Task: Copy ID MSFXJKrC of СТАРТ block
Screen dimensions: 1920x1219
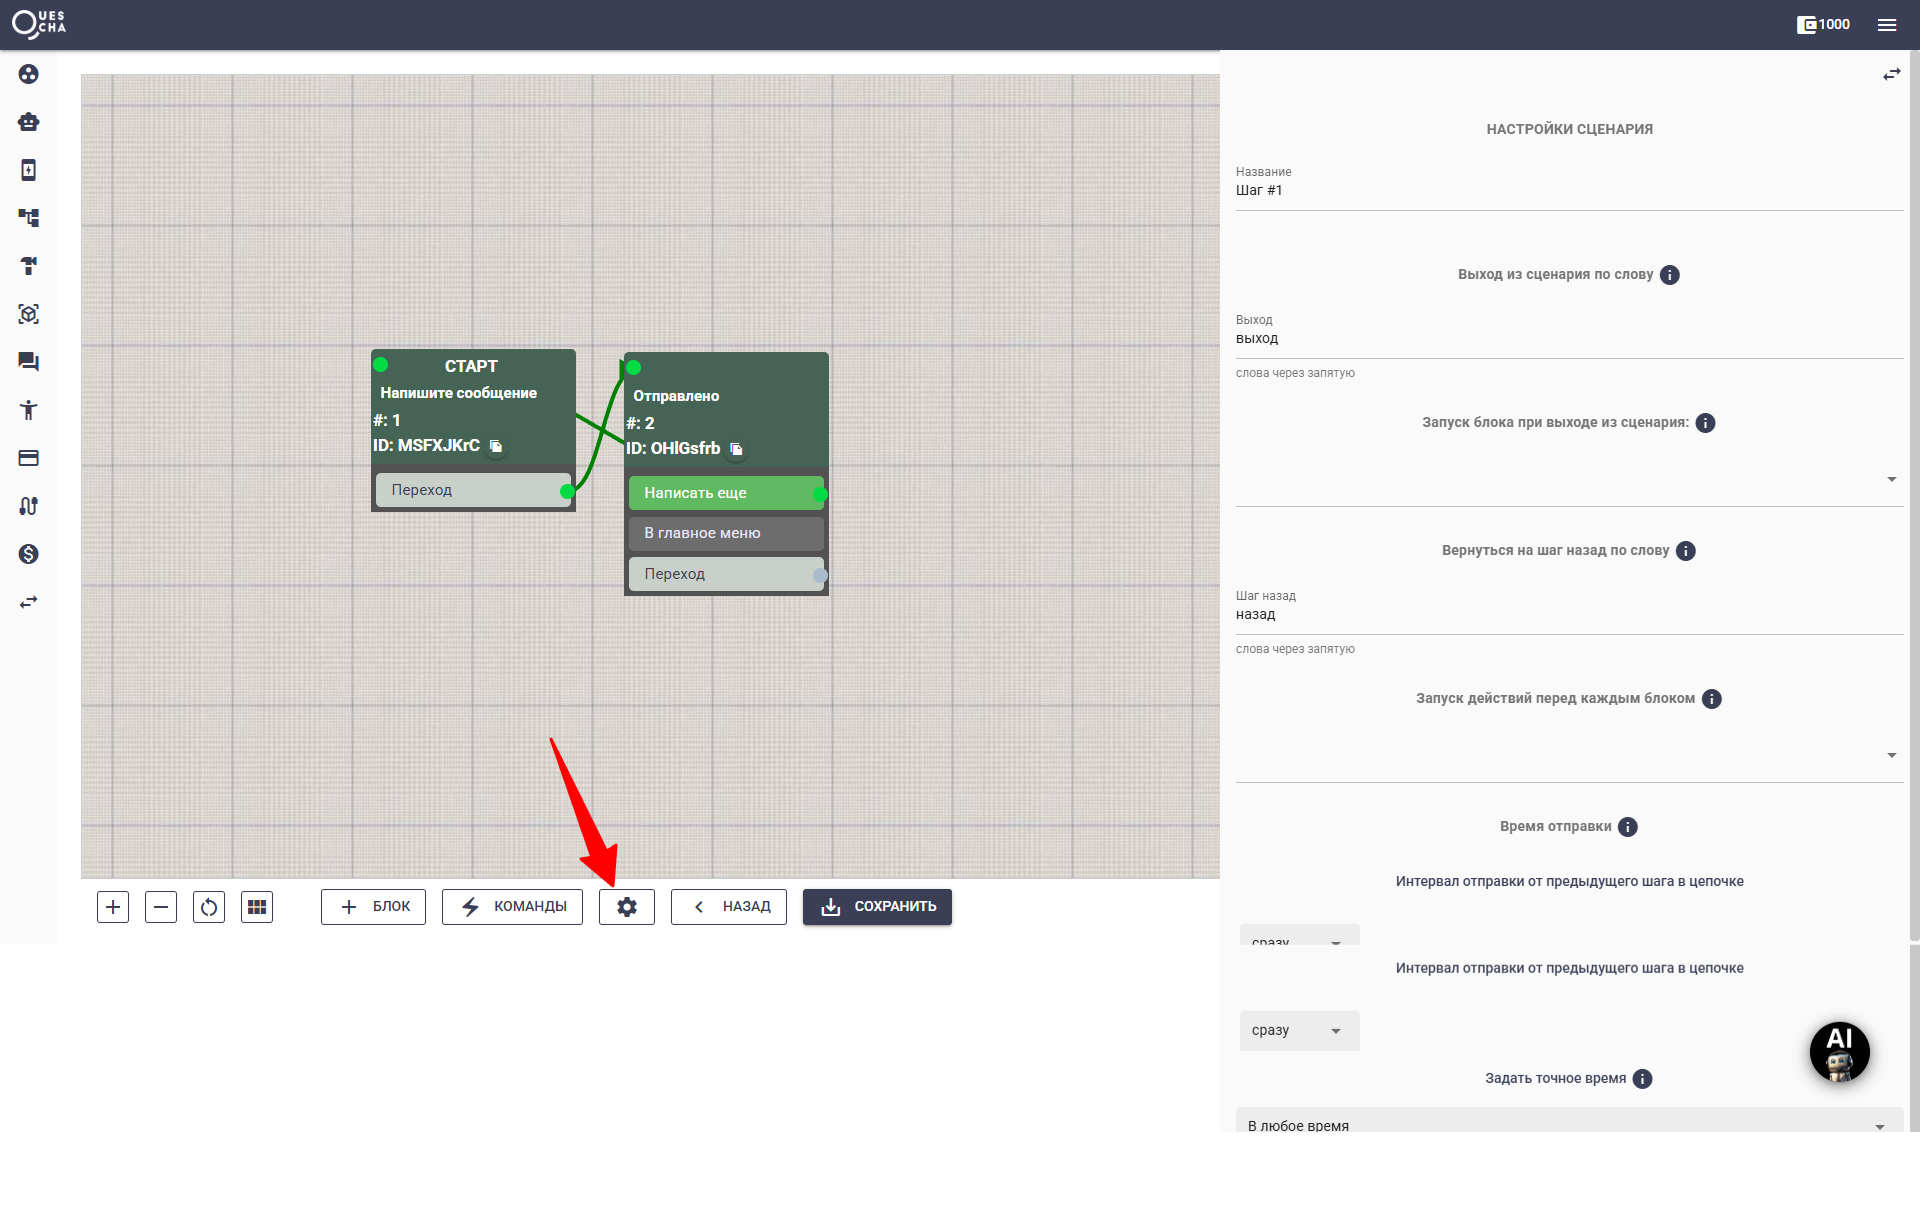Action: (x=496, y=446)
